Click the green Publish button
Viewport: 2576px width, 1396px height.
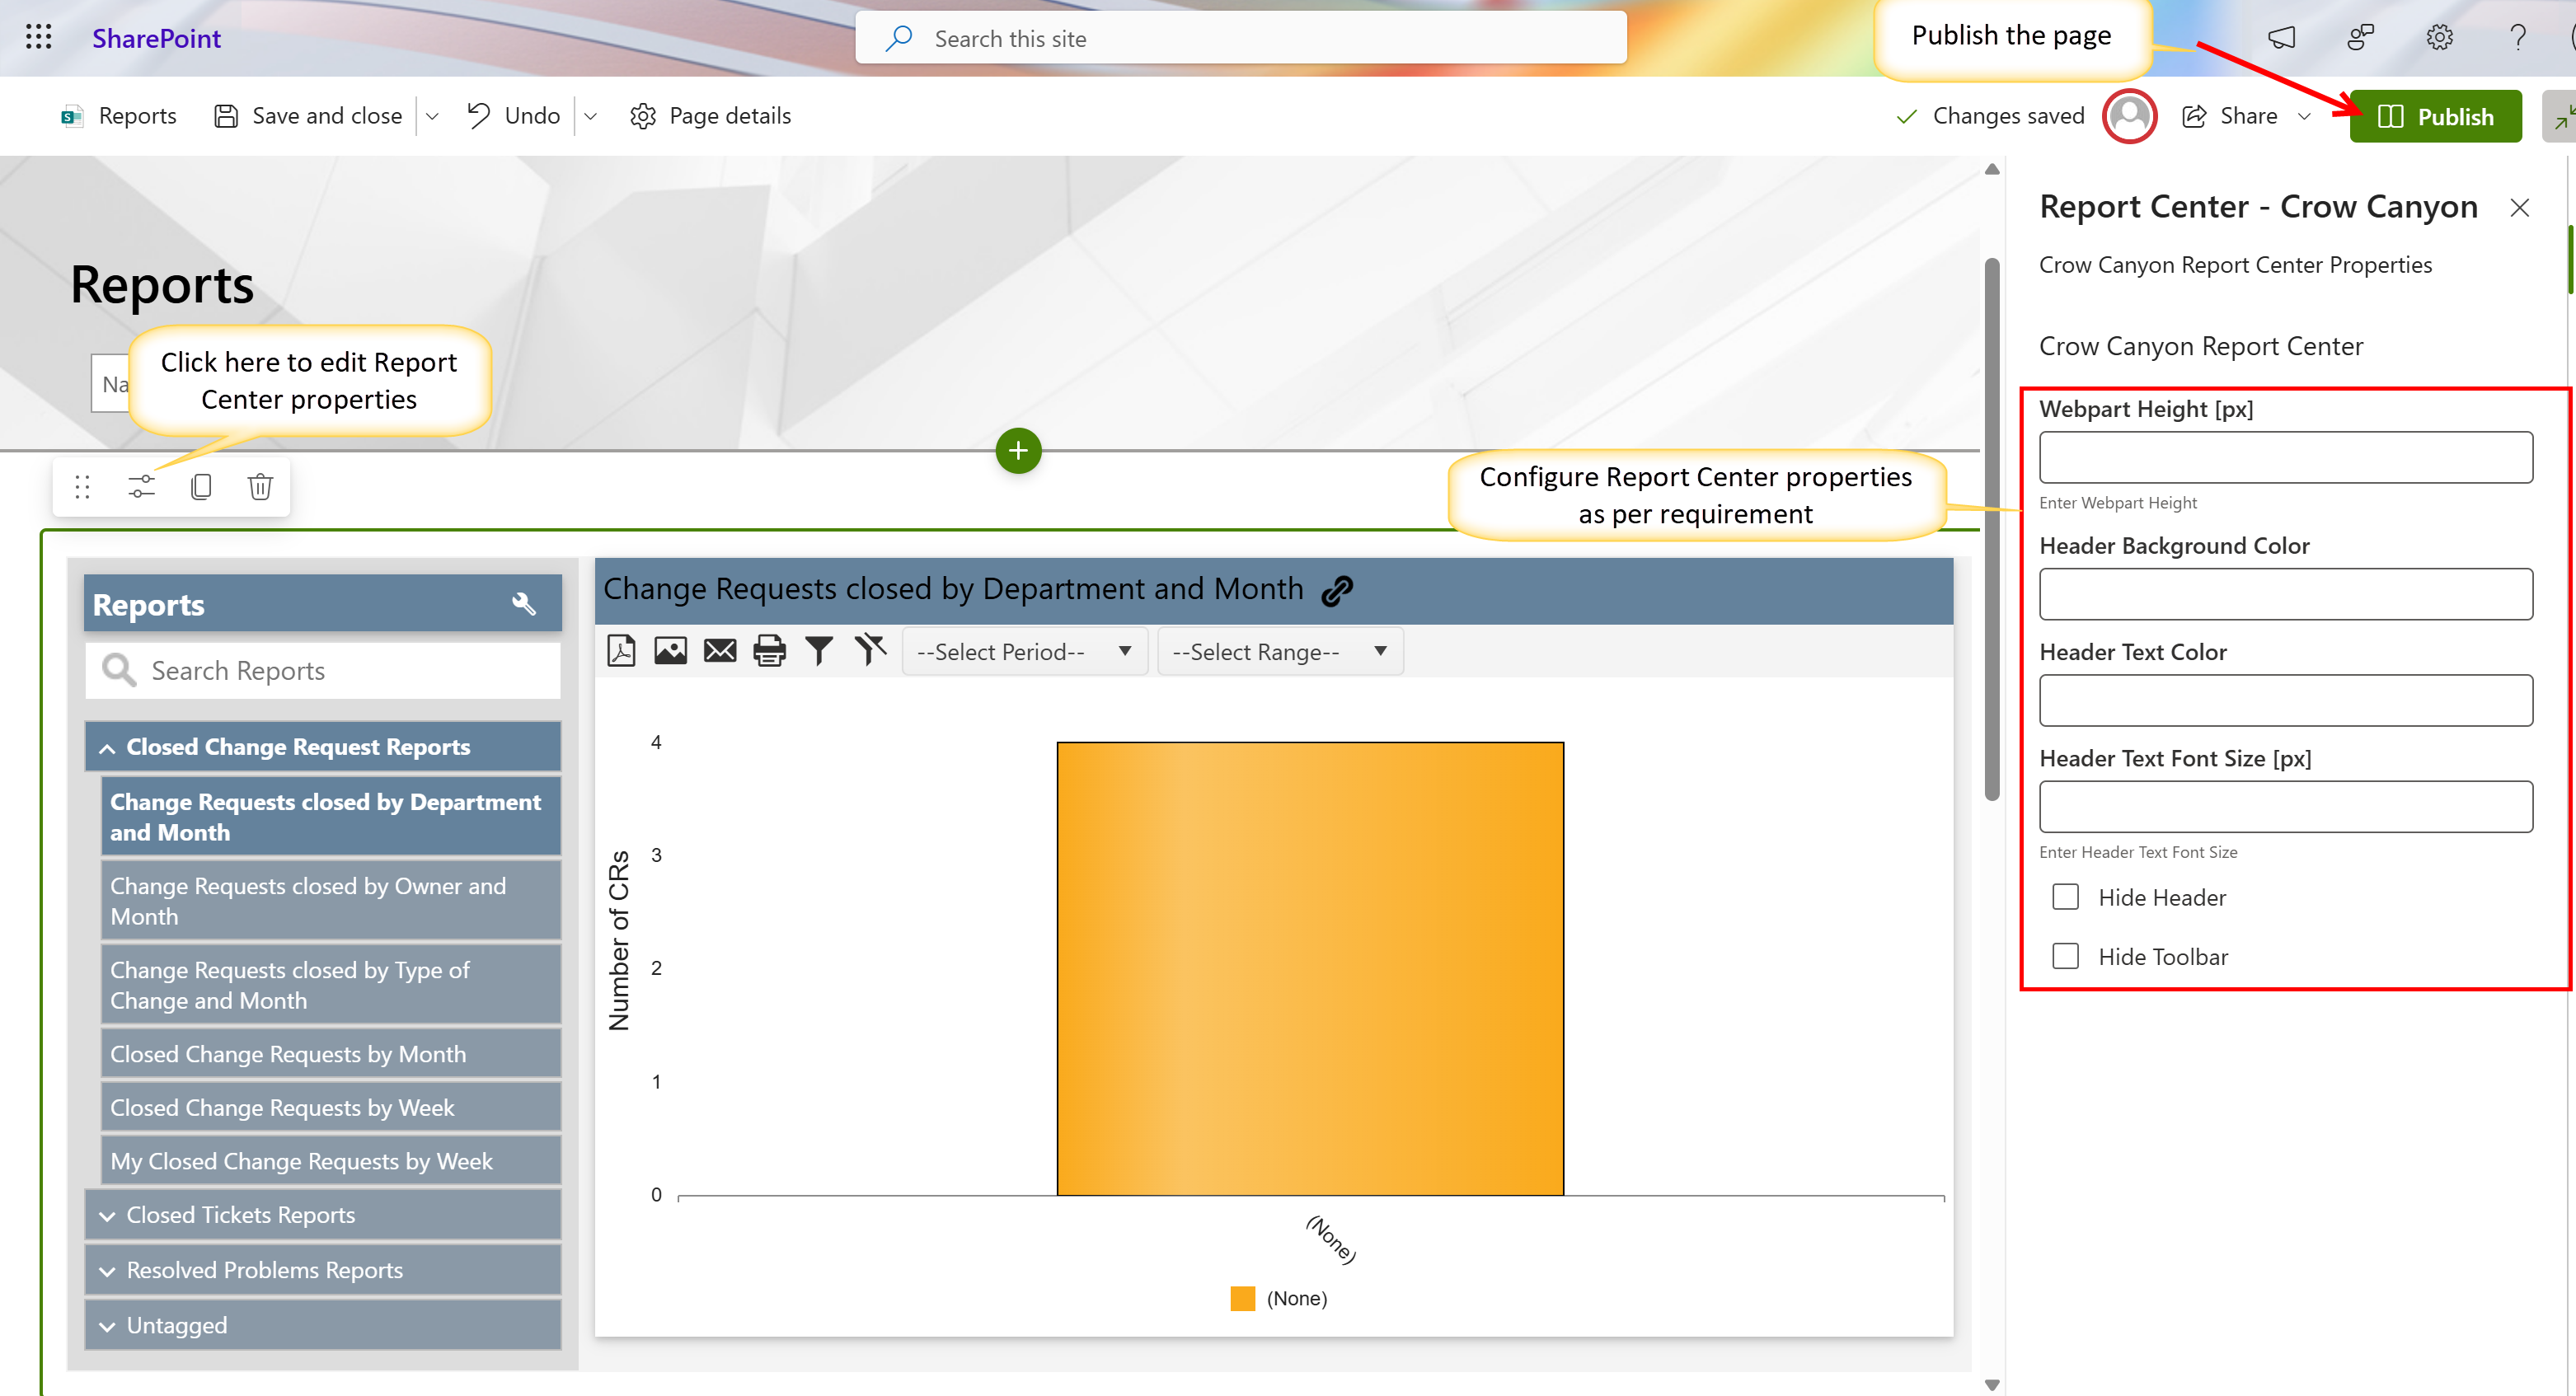pyautogui.click(x=2435, y=116)
